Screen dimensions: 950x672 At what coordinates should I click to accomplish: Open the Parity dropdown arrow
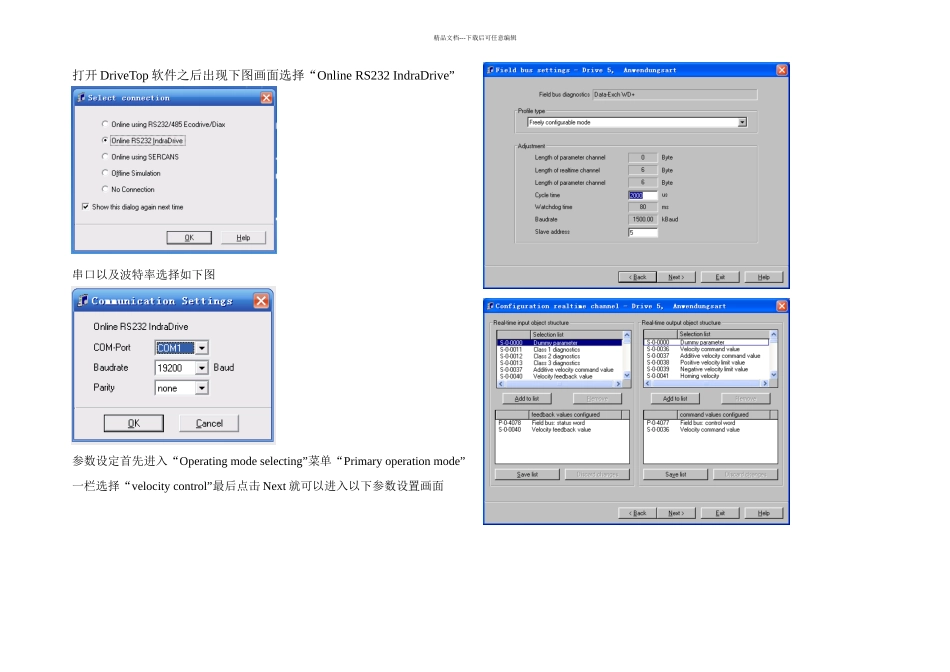[x=202, y=388]
